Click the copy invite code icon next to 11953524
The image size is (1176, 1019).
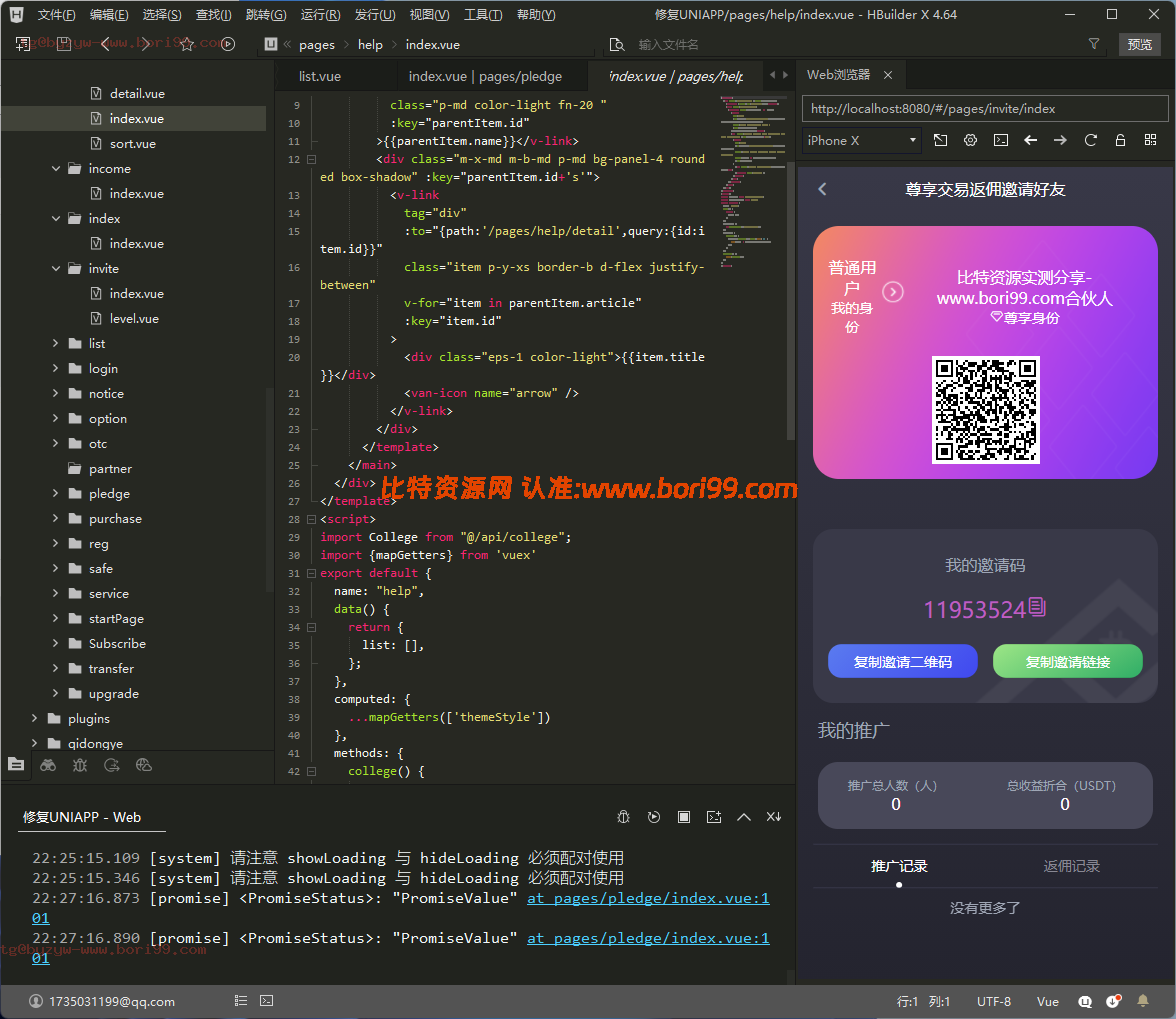click(x=1036, y=607)
